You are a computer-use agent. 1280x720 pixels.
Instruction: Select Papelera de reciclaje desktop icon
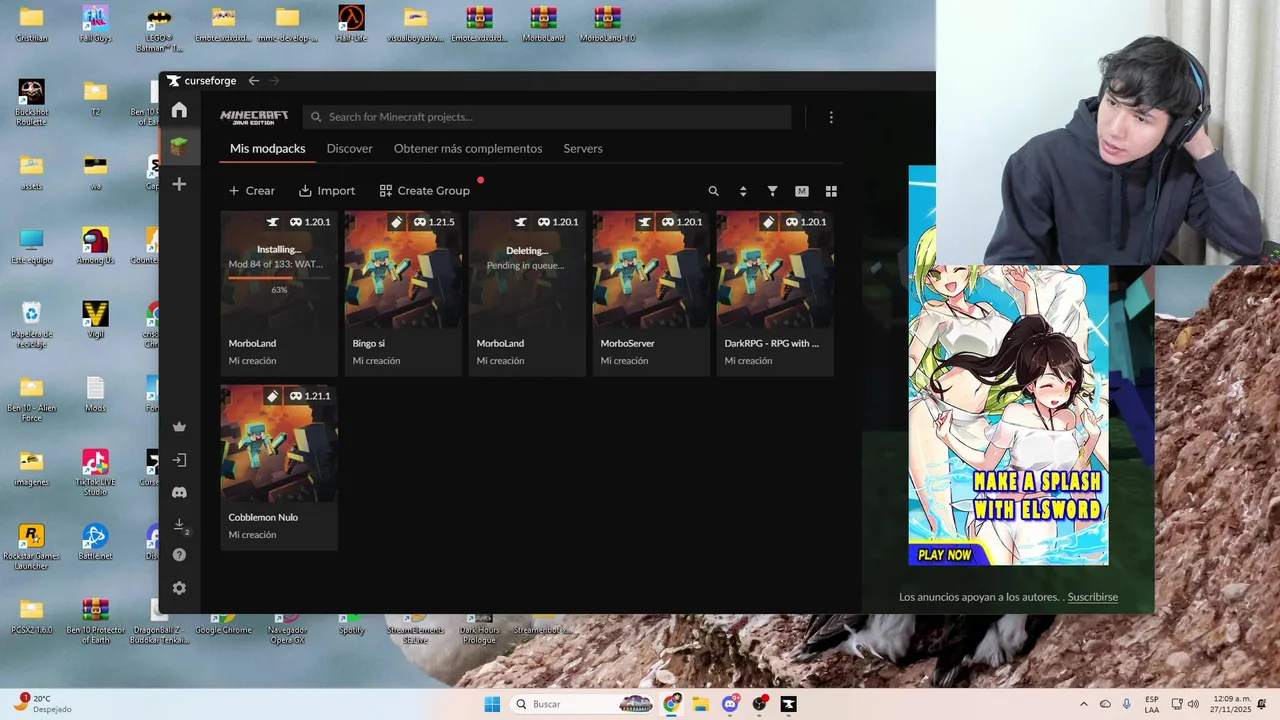(31, 324)
